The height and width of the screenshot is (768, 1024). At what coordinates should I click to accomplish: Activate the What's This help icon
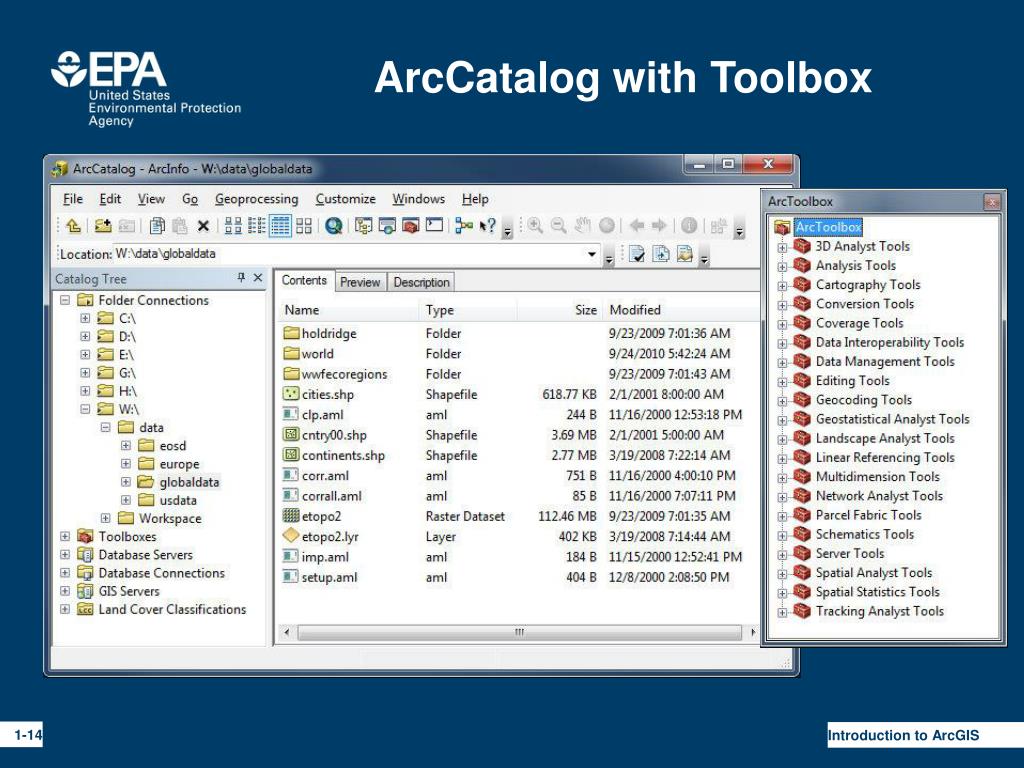coord(487,226)
